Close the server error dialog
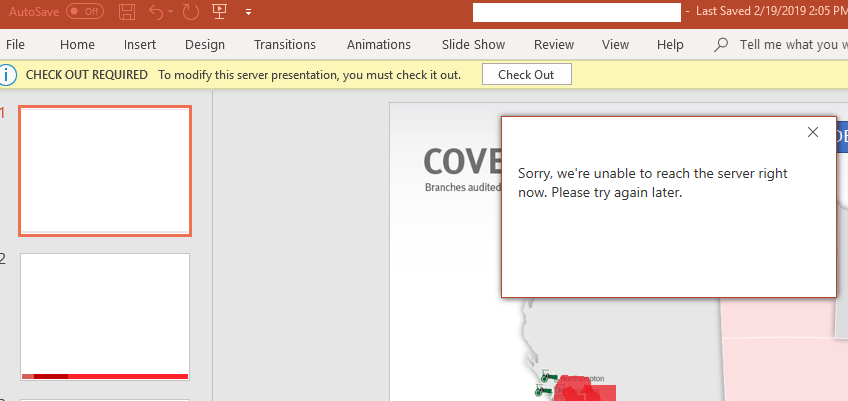 tap(812, 132)
